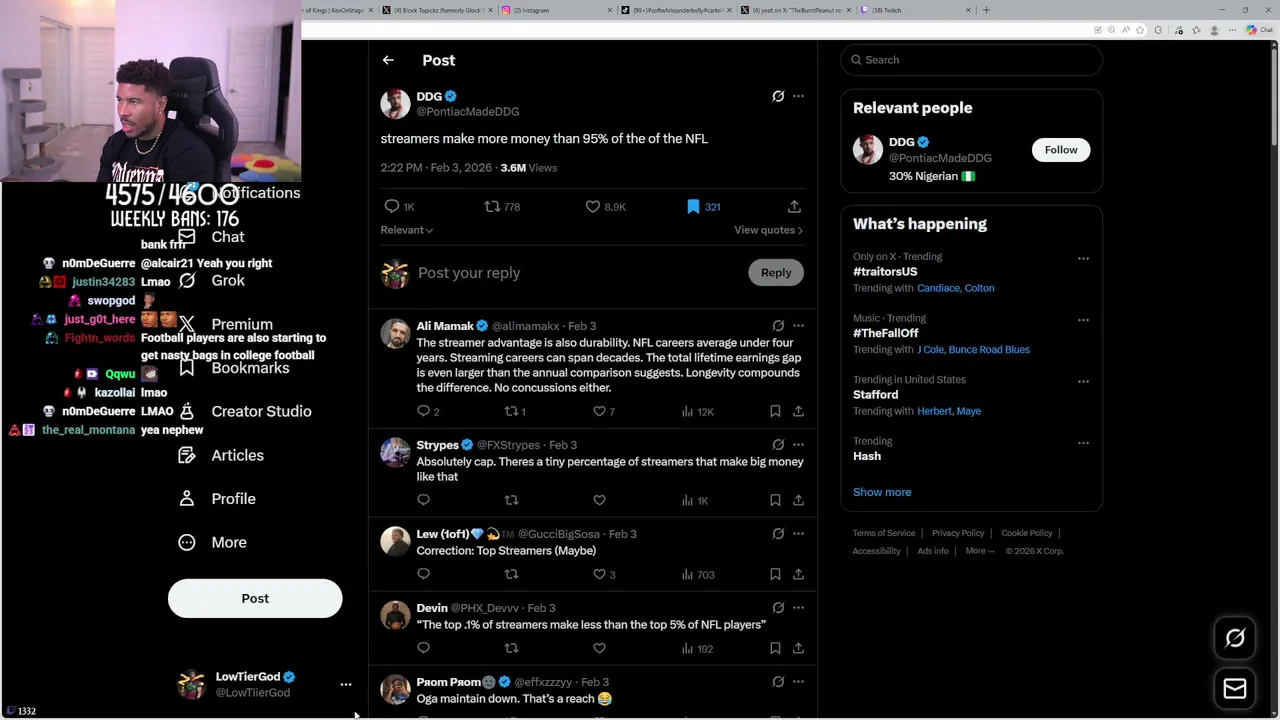Open Grok in the sidebar
The image size is (1280, 720).
click(x=212, y=280)
